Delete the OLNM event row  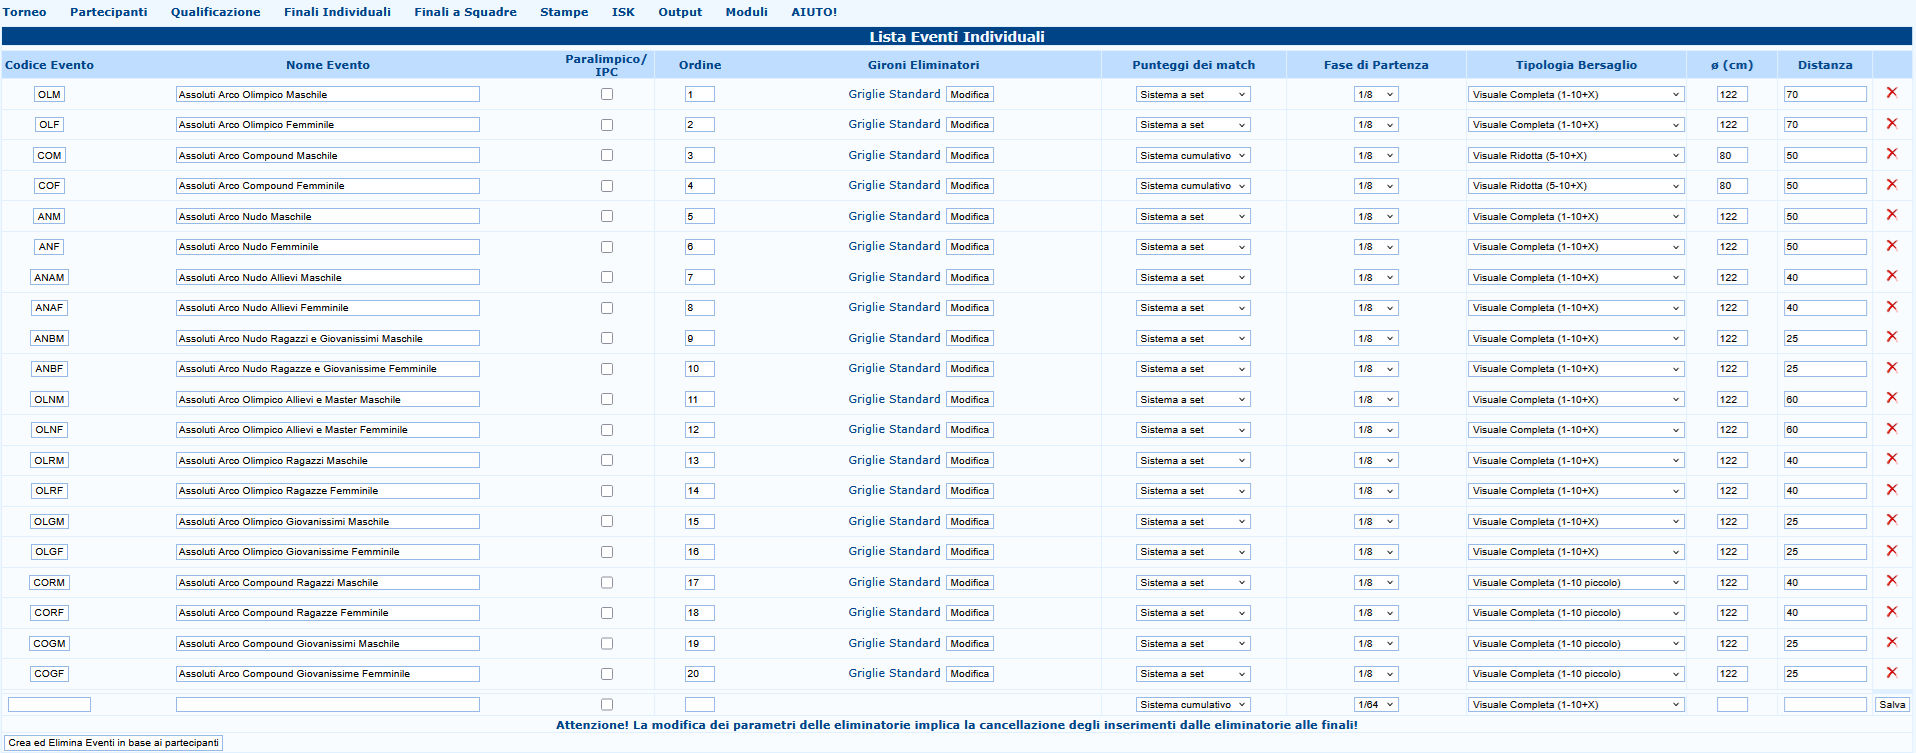1891,398
